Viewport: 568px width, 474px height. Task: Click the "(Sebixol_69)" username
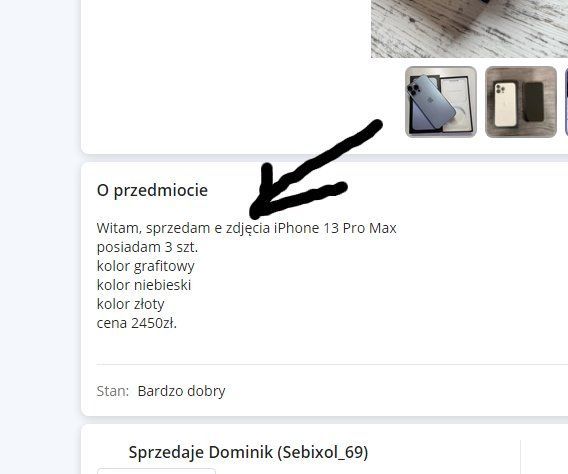coord(323,452)
